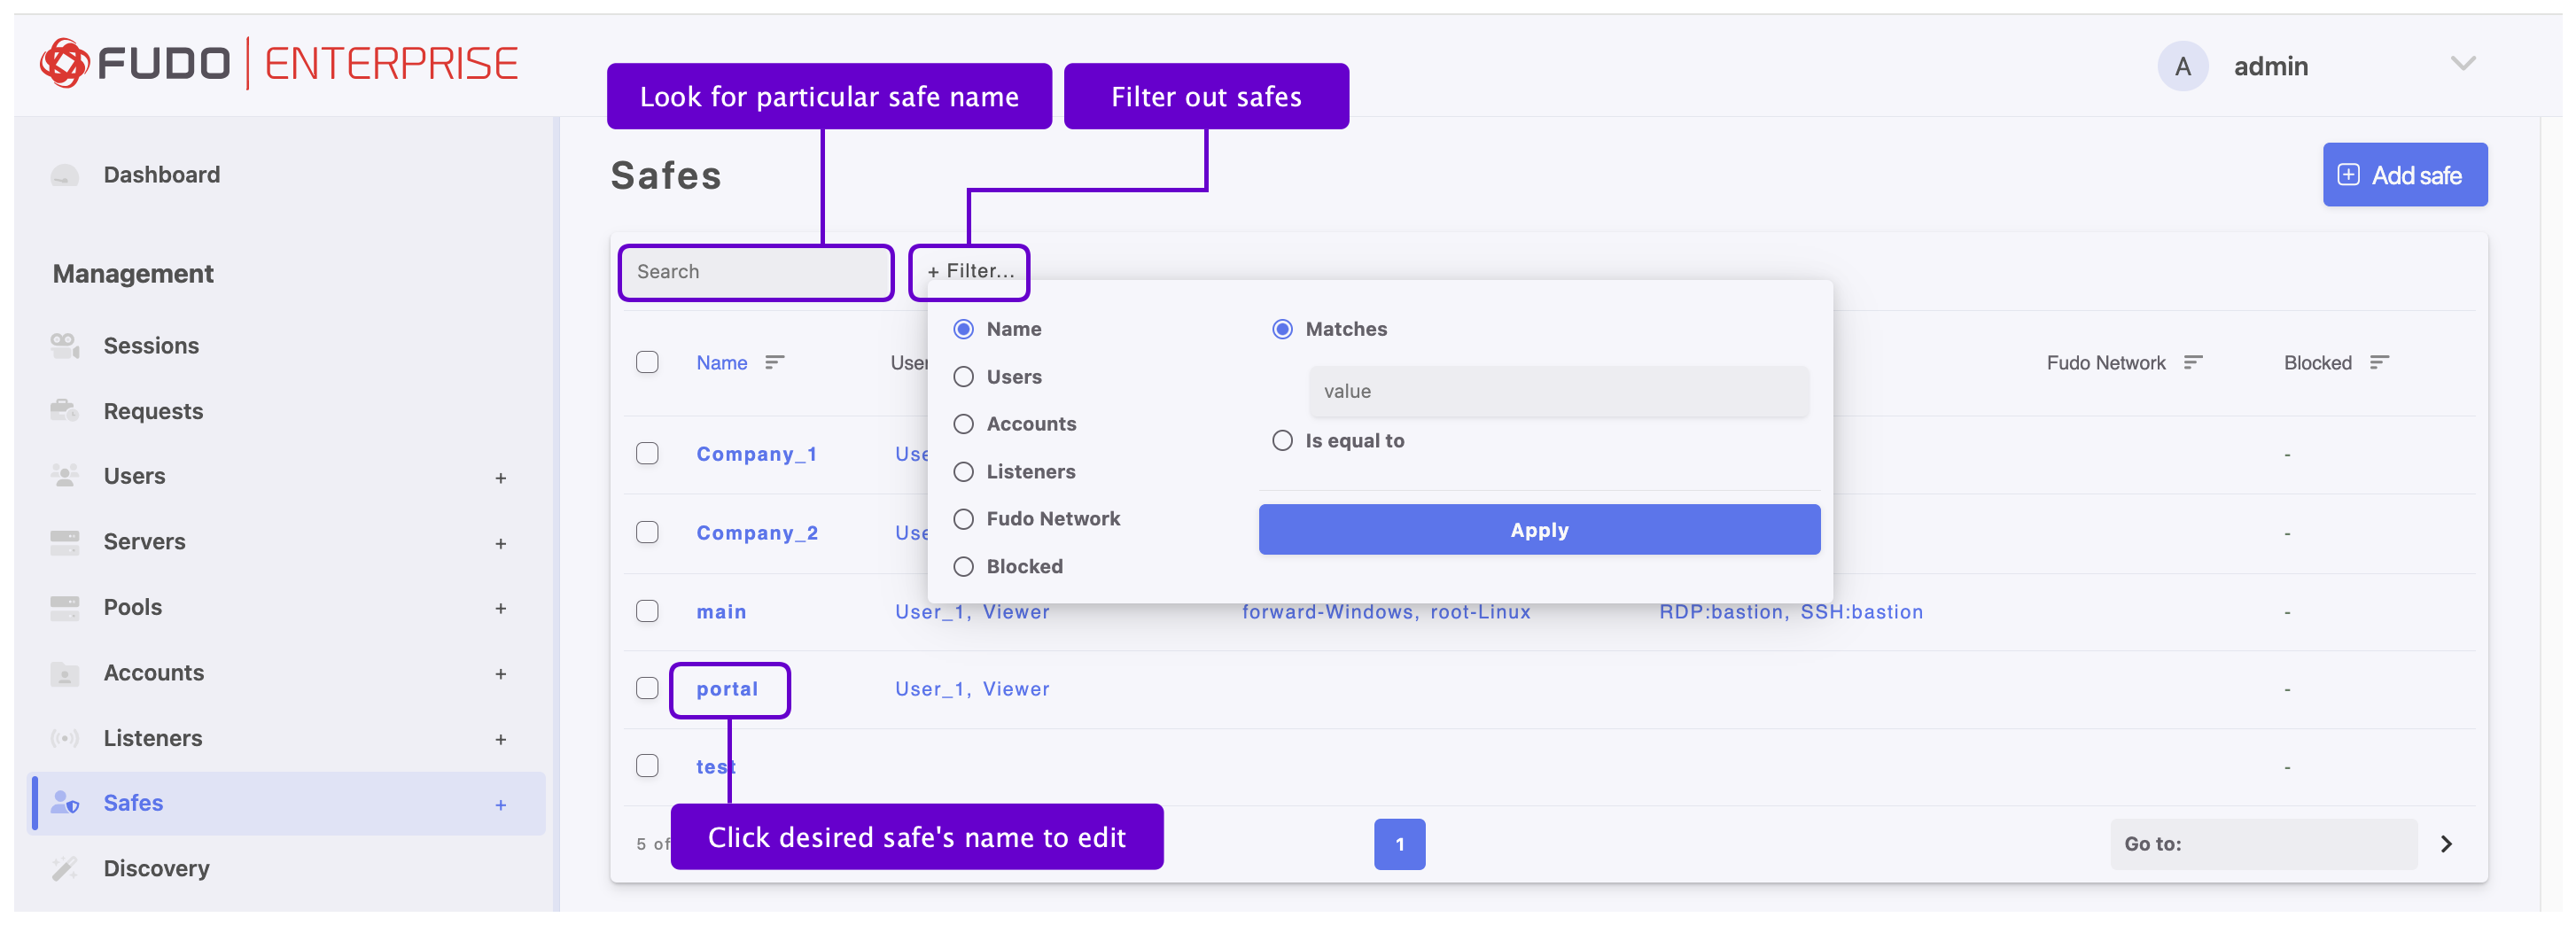Open the main safe link
The width and height of the screenshot is (2576, 933).
721,611
